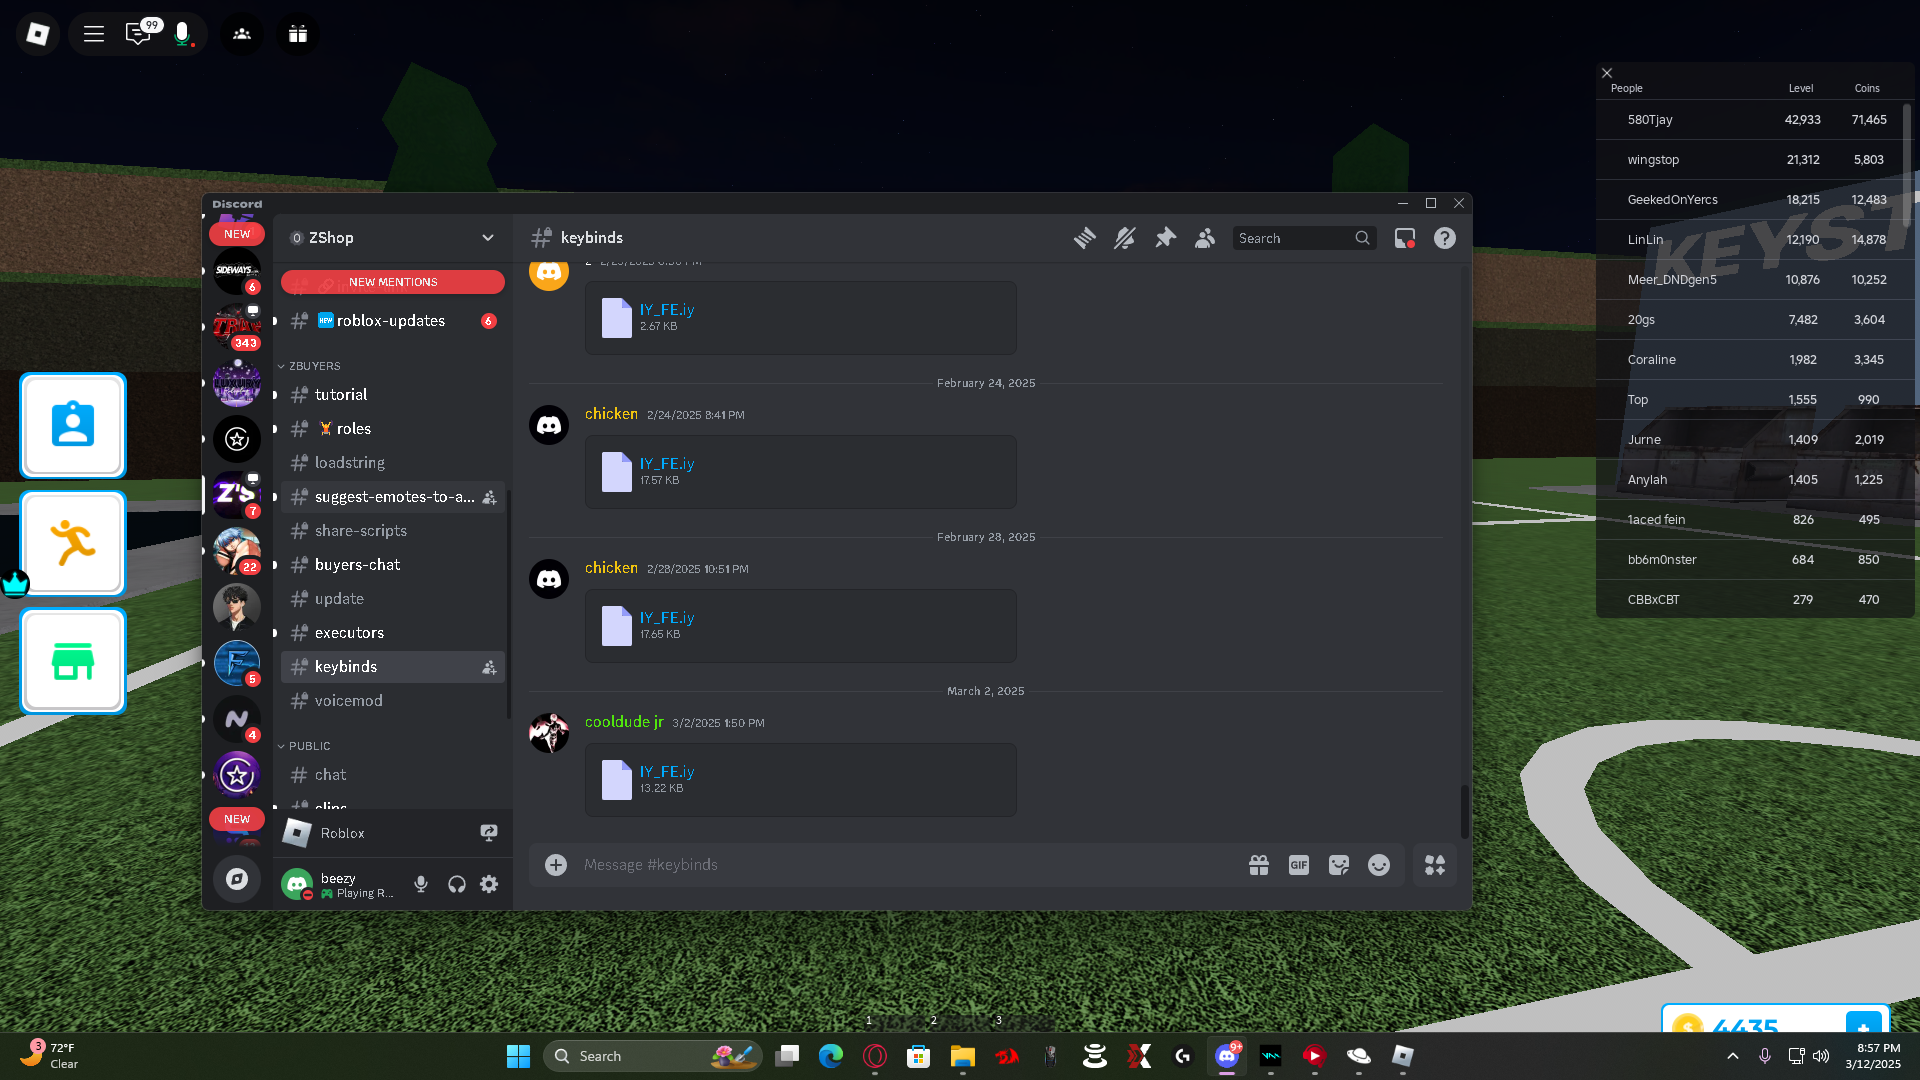
Task: Jump to new mentions in the channel list
Action: 393,282
